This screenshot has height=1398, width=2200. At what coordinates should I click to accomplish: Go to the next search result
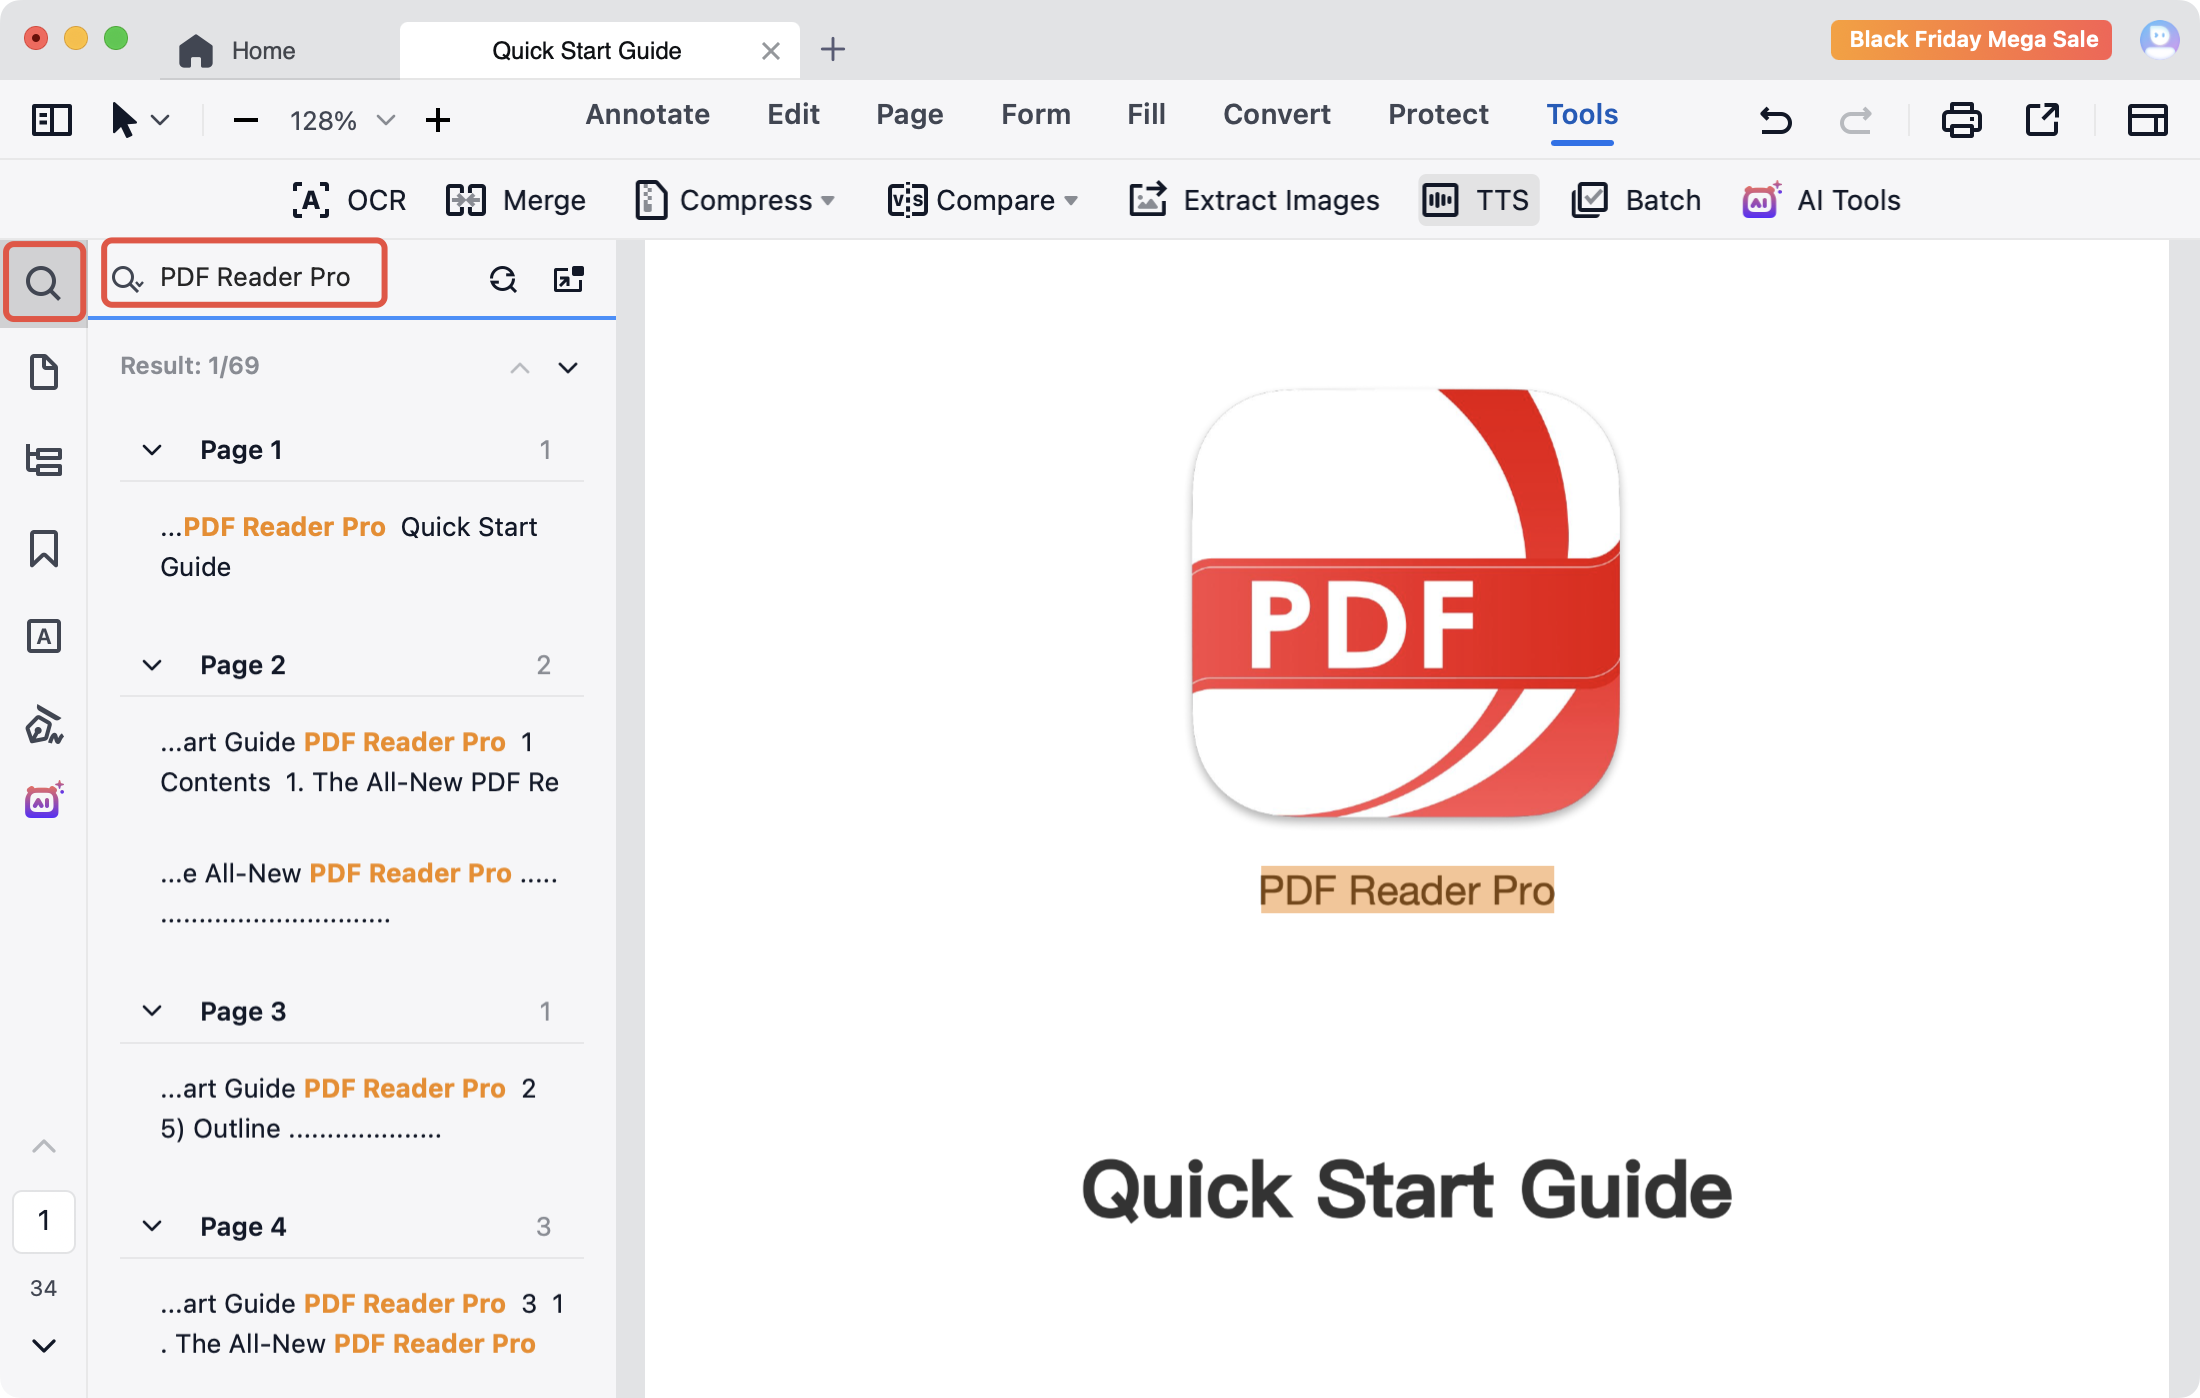(568, 367)
